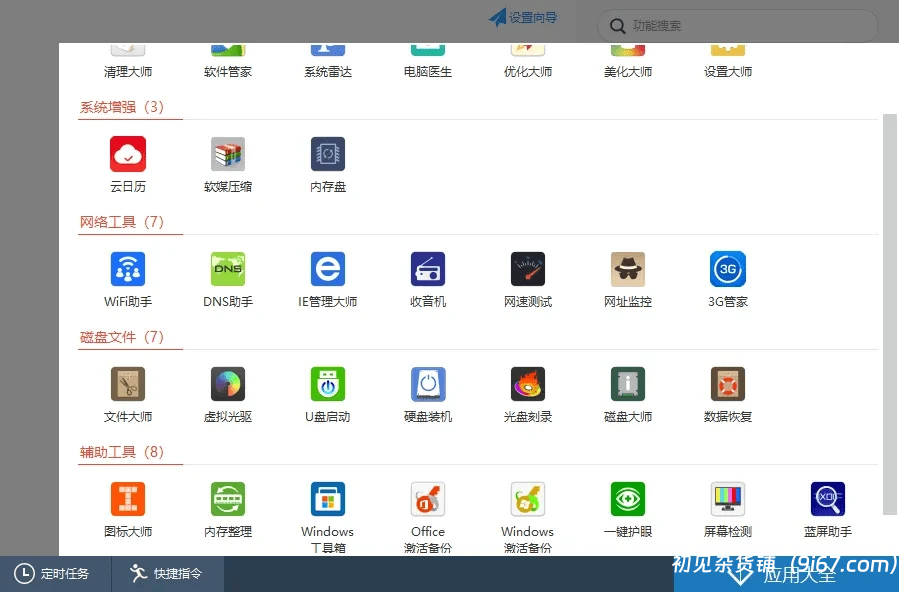Screen dimensions: 899x592
Task: Open the U盘启动 utility
Action: (x=327, y=393)
